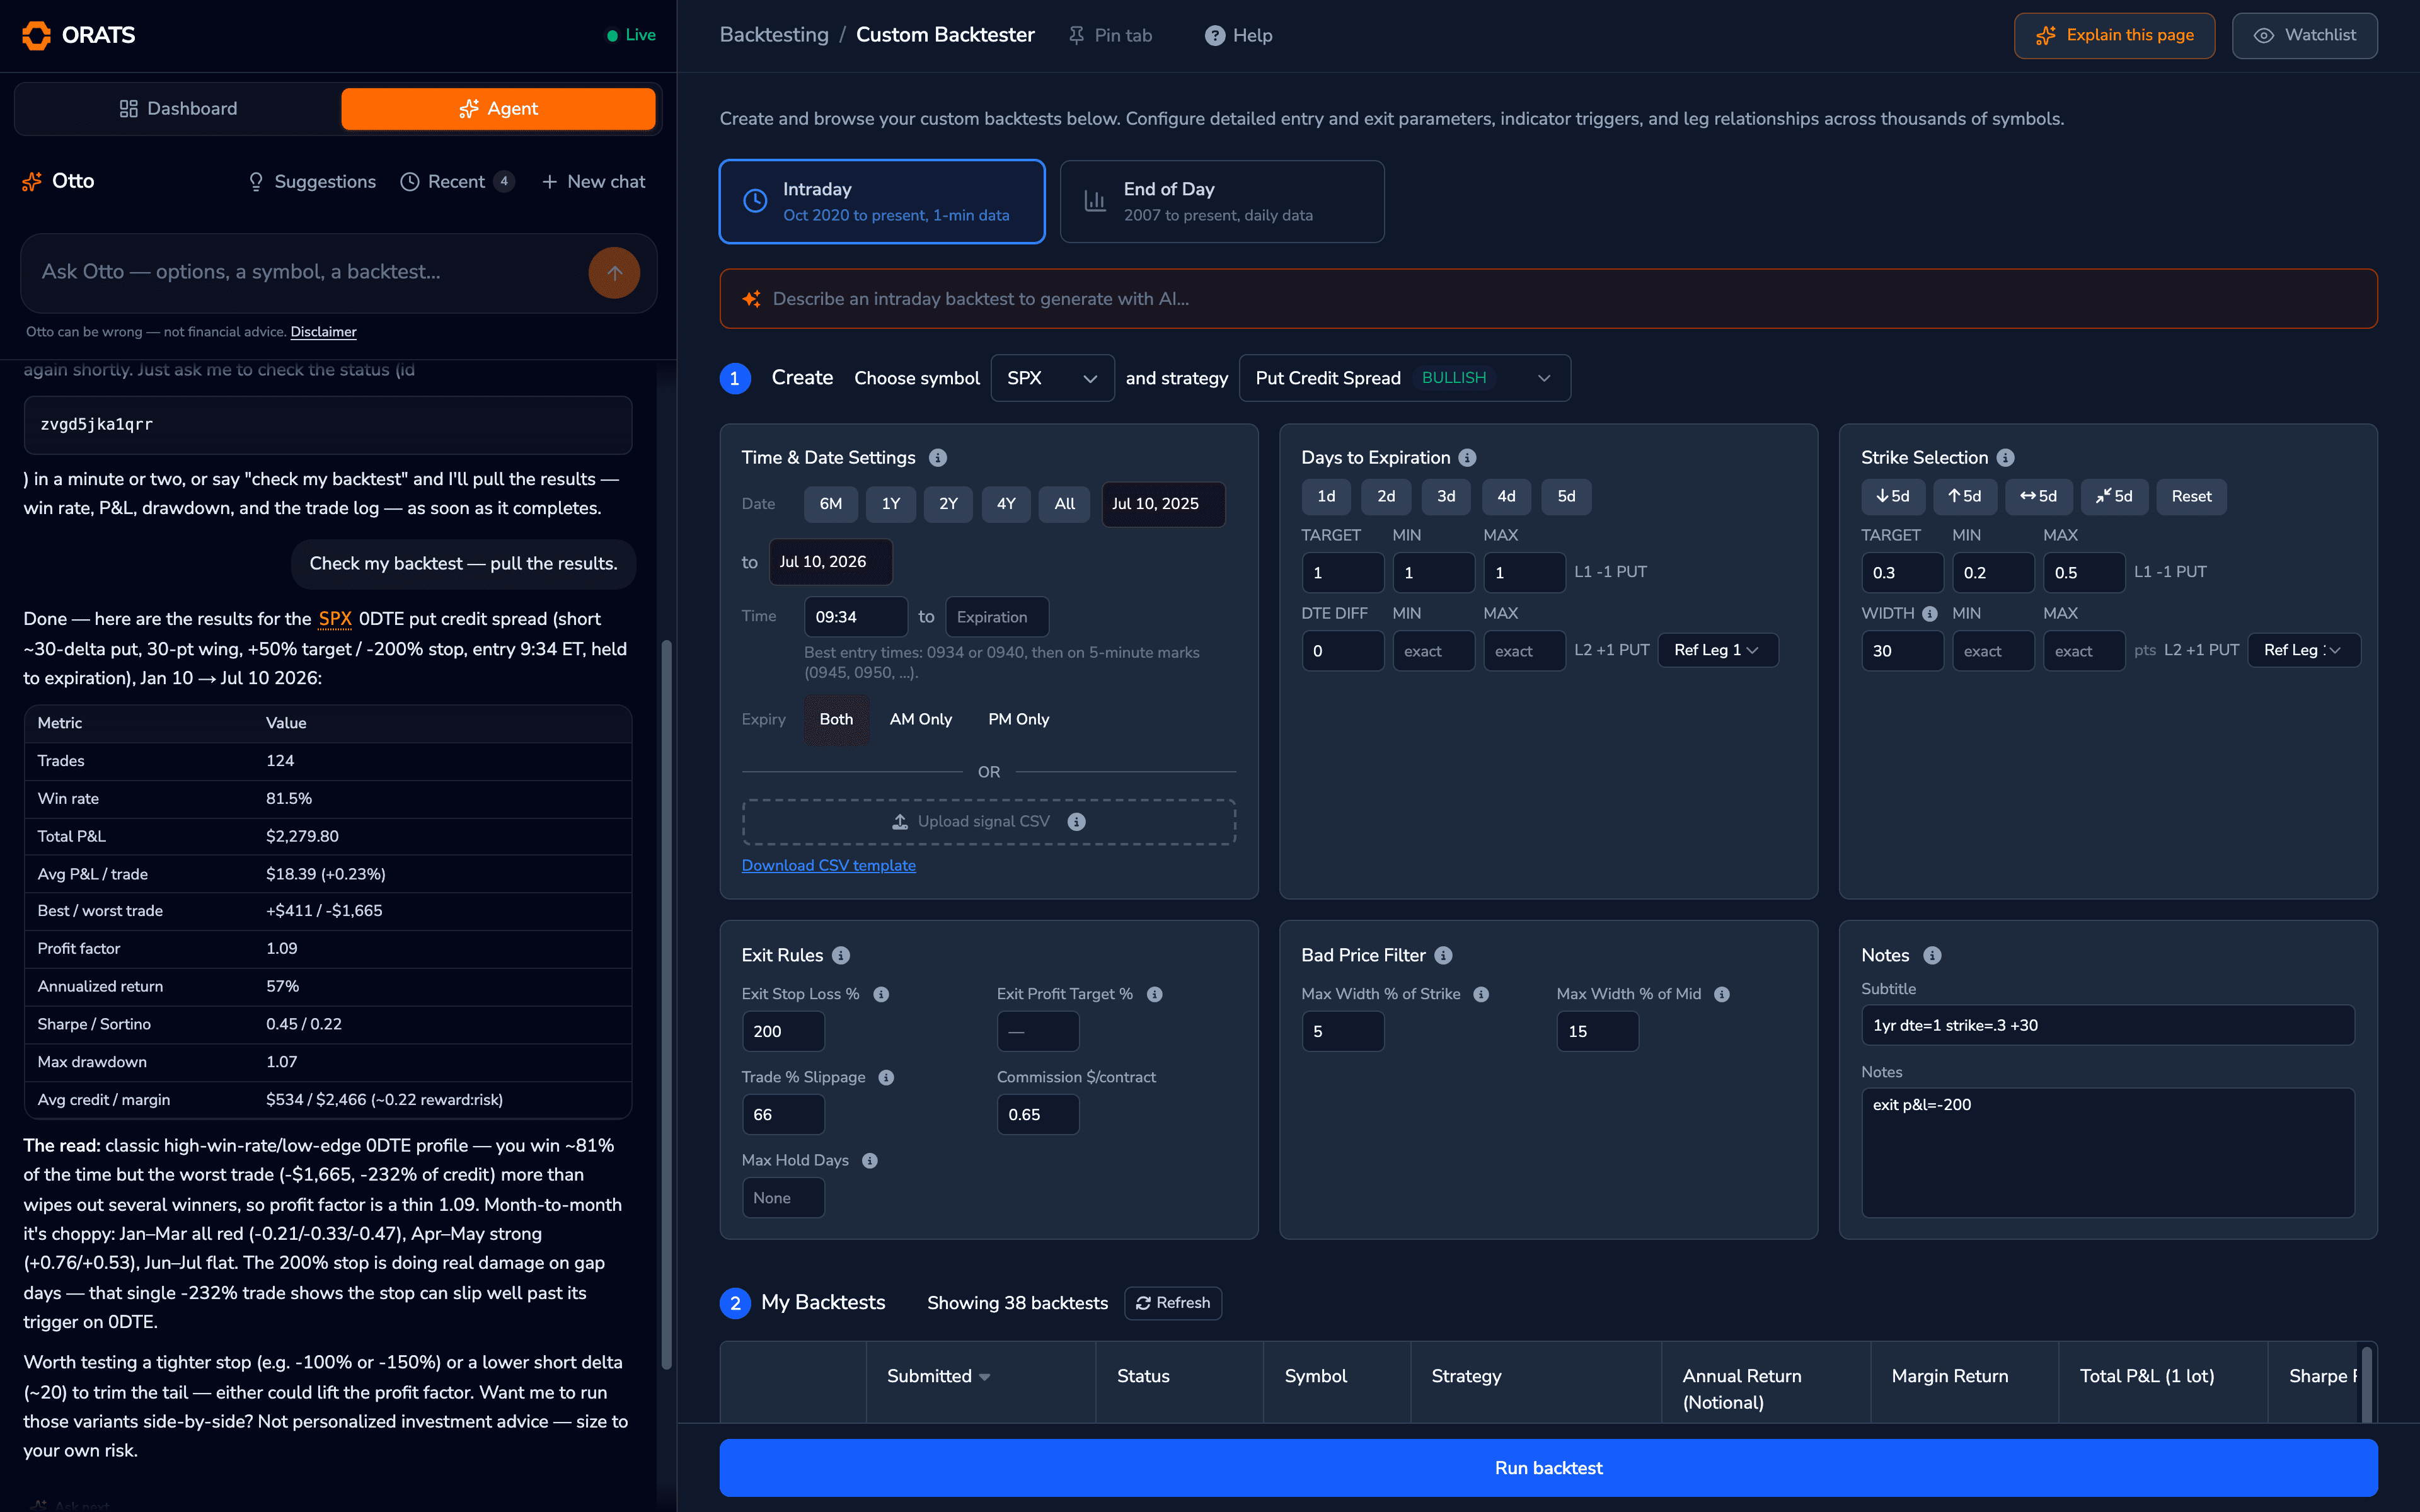Image resolution: width=2420 pixels, height=1512 pixels.
Task: Click the Strike TARGET field showing 0.3
Action: point(1902,573)
